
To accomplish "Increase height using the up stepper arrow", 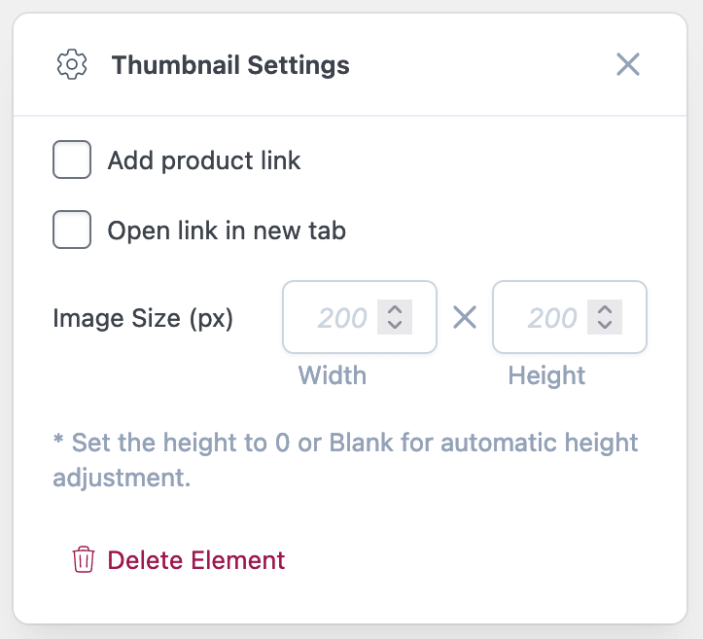I will click(x=604, y=310).
